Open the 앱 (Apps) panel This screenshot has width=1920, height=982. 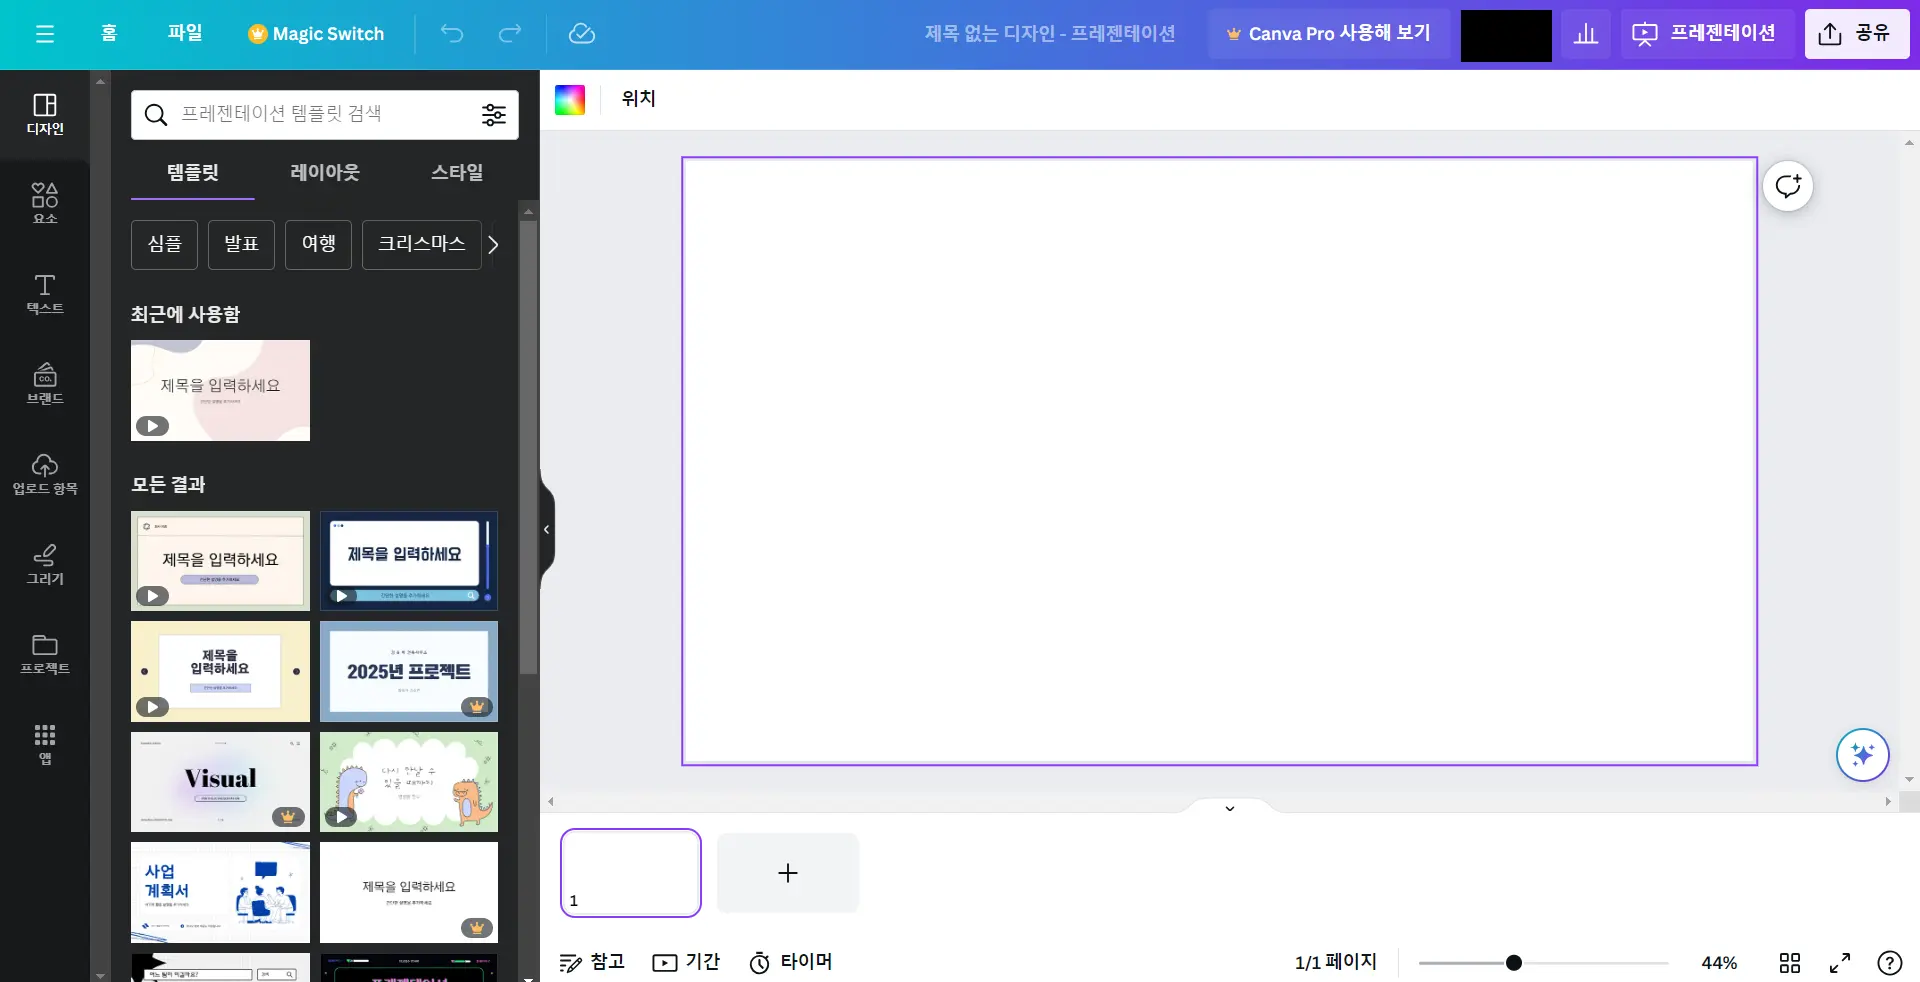[x=44, y=744]
